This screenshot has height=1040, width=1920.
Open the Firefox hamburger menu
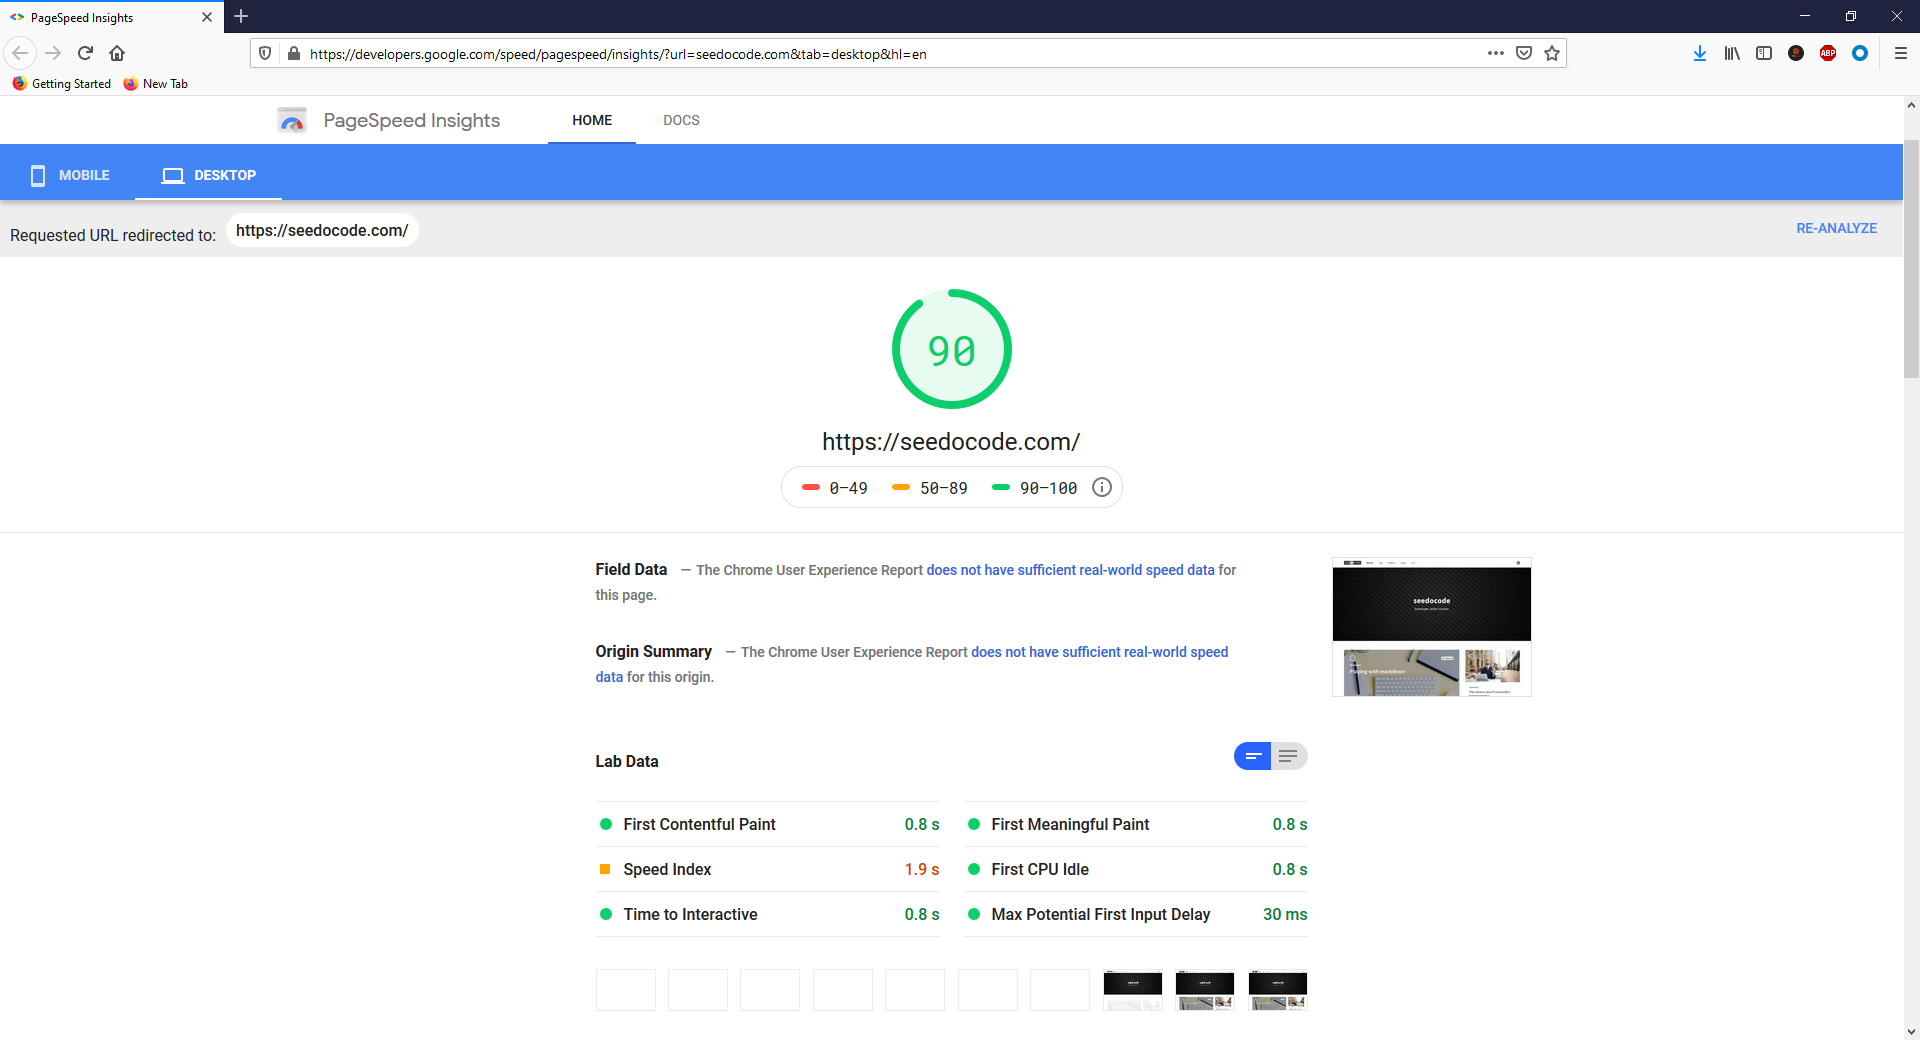coord(1901,53)
